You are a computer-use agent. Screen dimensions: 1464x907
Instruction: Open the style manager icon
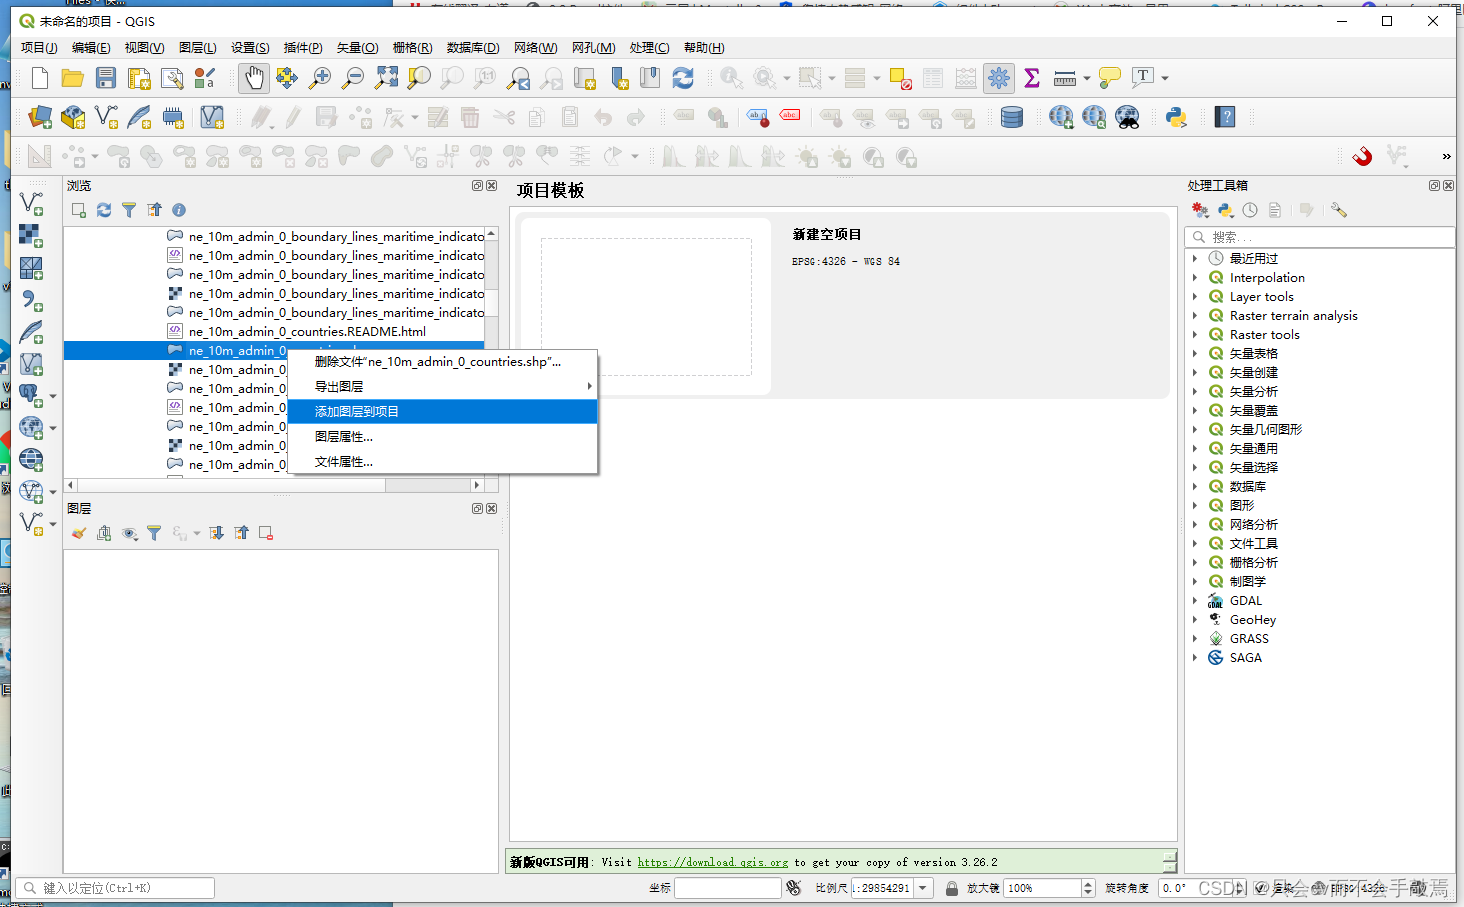tap(205, 78)
